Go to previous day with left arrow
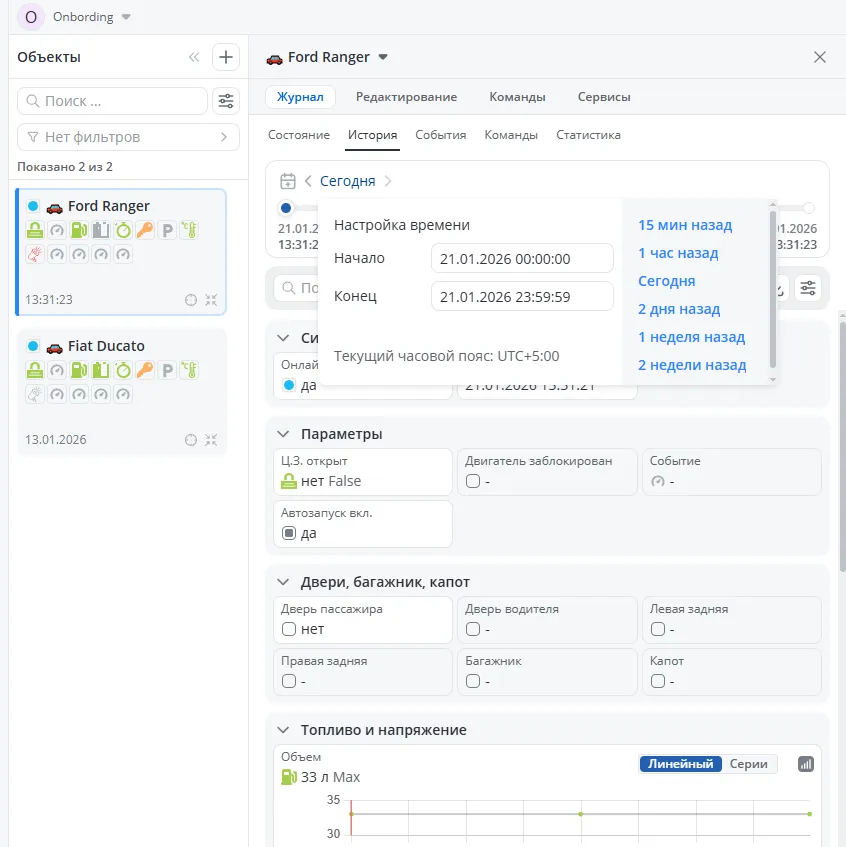Screen dimensions: 846x847 (308, 181)
